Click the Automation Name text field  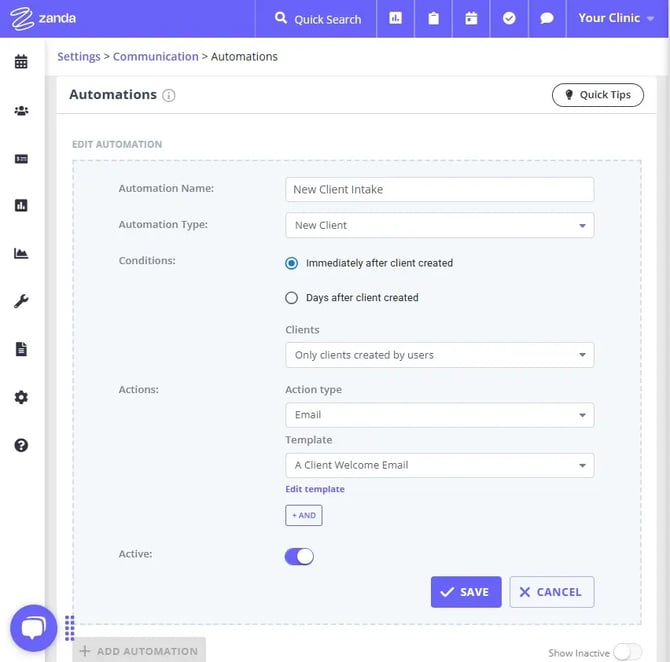pos(439,189)
